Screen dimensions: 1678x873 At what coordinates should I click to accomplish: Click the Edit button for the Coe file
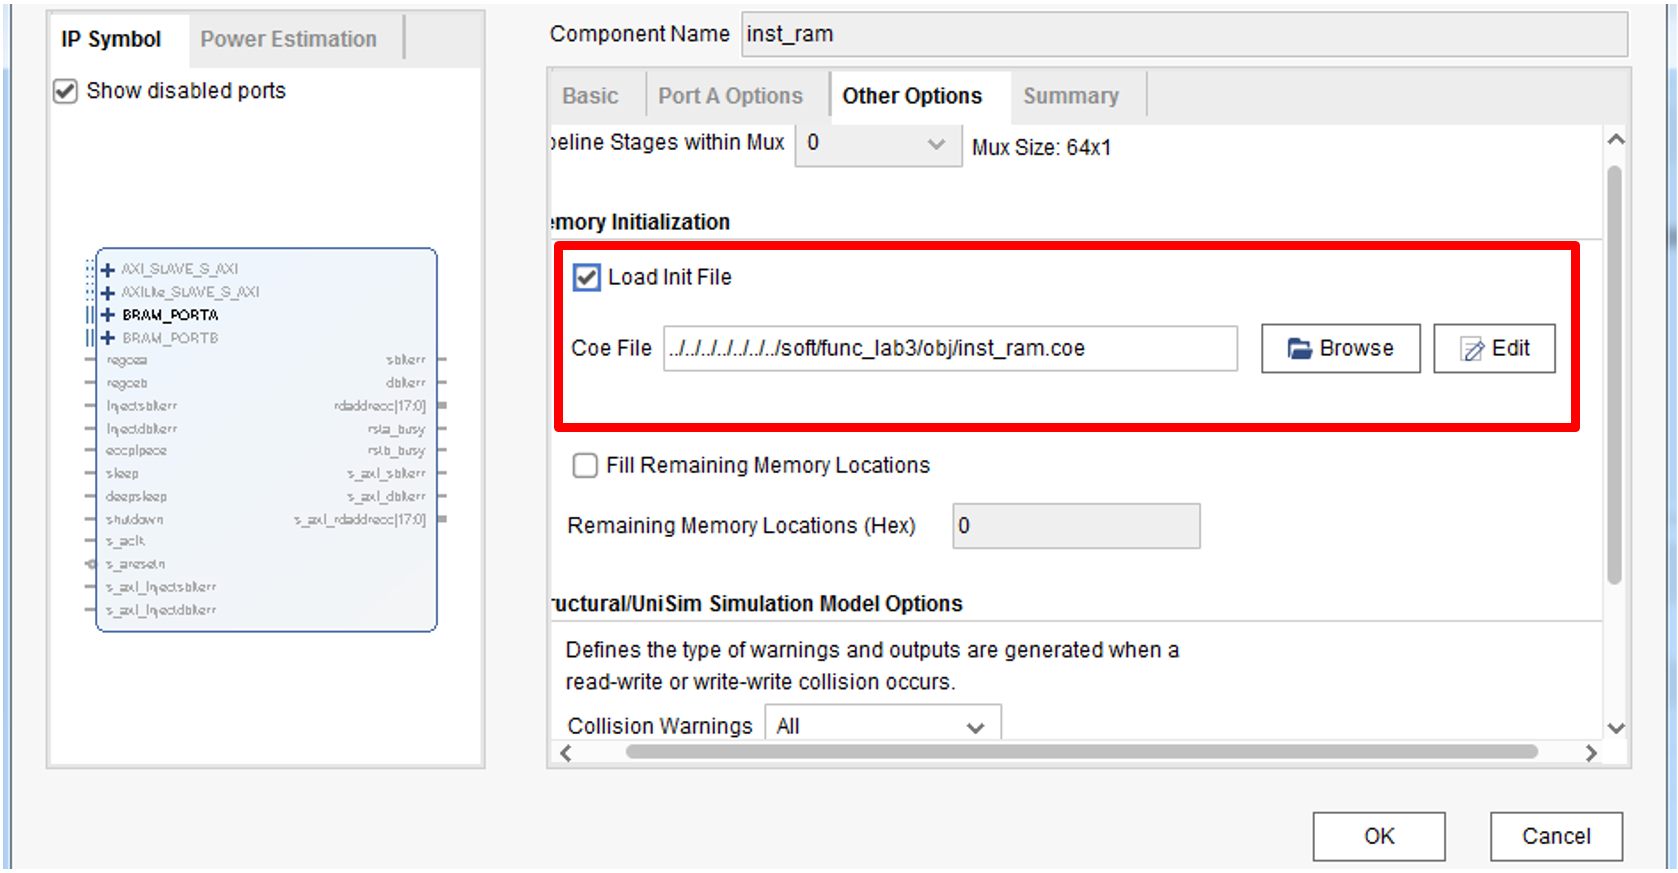click(1494, 348)
